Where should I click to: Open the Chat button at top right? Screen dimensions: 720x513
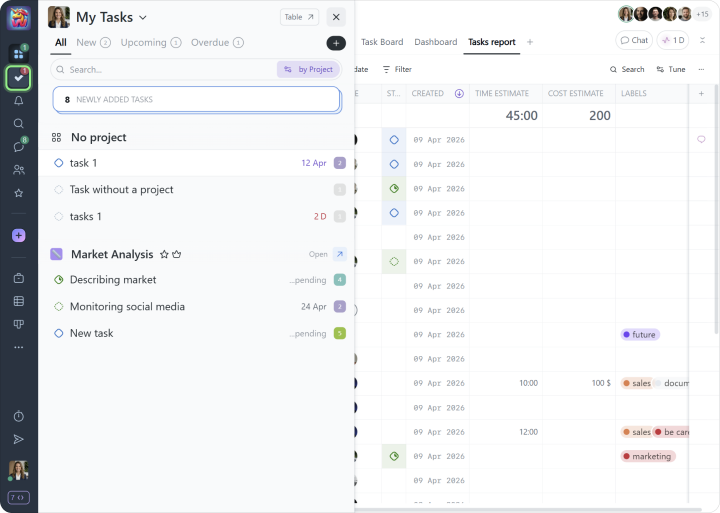pos(634,40)
